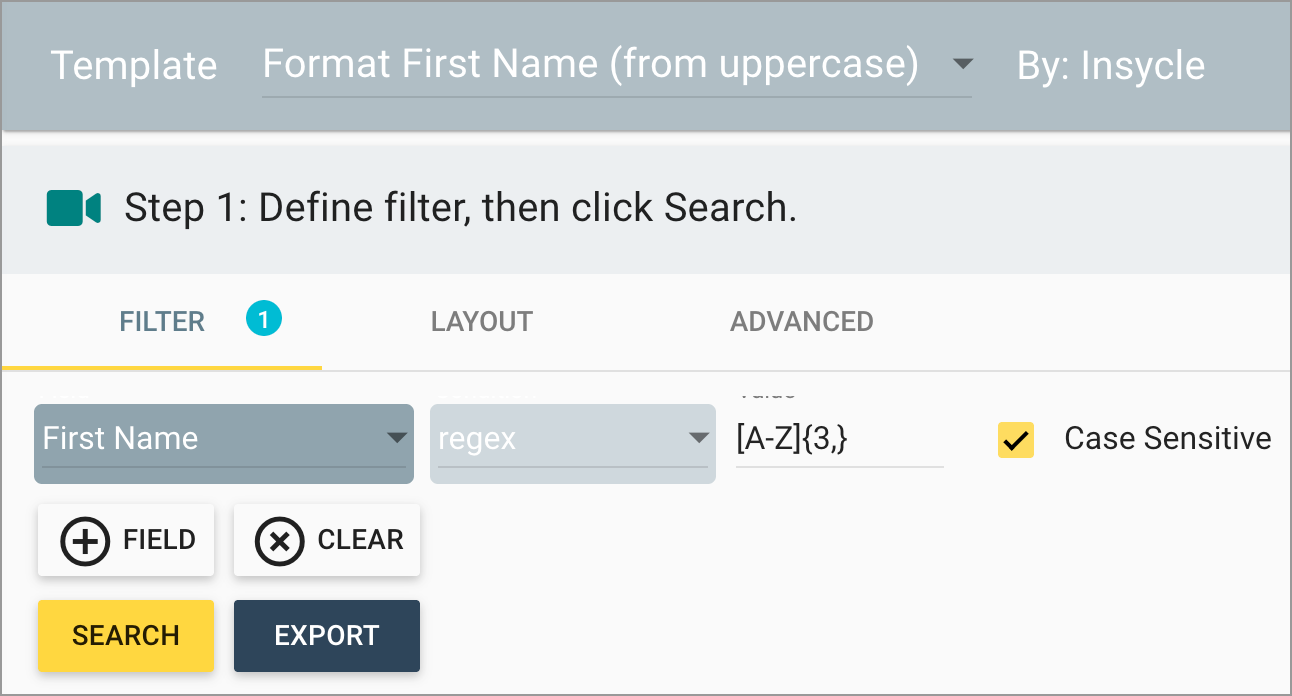Viewport: 1292px width, 696px height.
Task: Clear all filters using CLEAR
Action: click(327, 540)
